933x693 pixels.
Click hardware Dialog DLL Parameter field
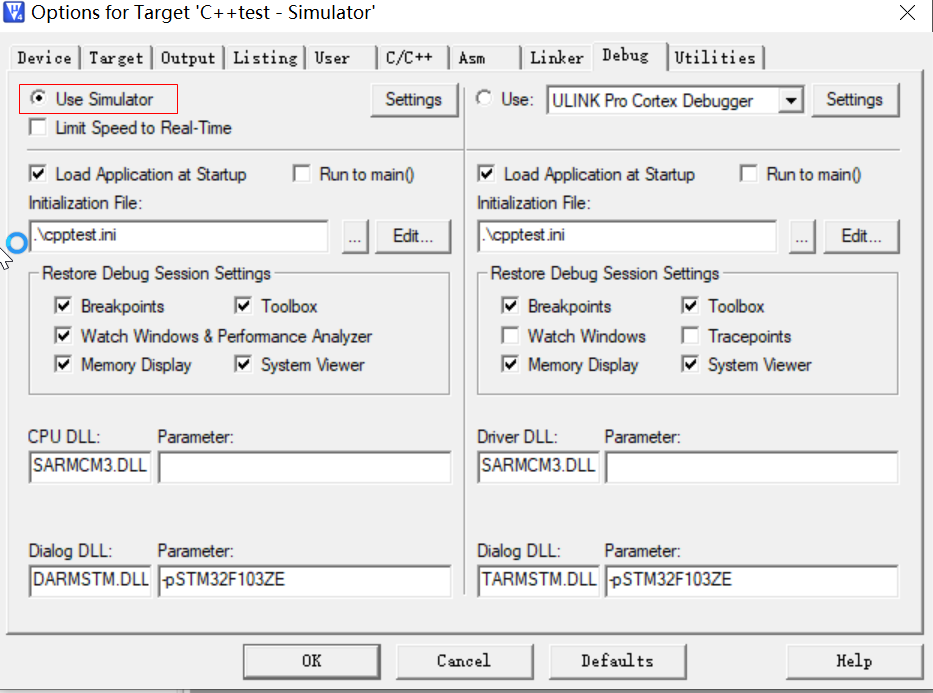click(752, 581)
